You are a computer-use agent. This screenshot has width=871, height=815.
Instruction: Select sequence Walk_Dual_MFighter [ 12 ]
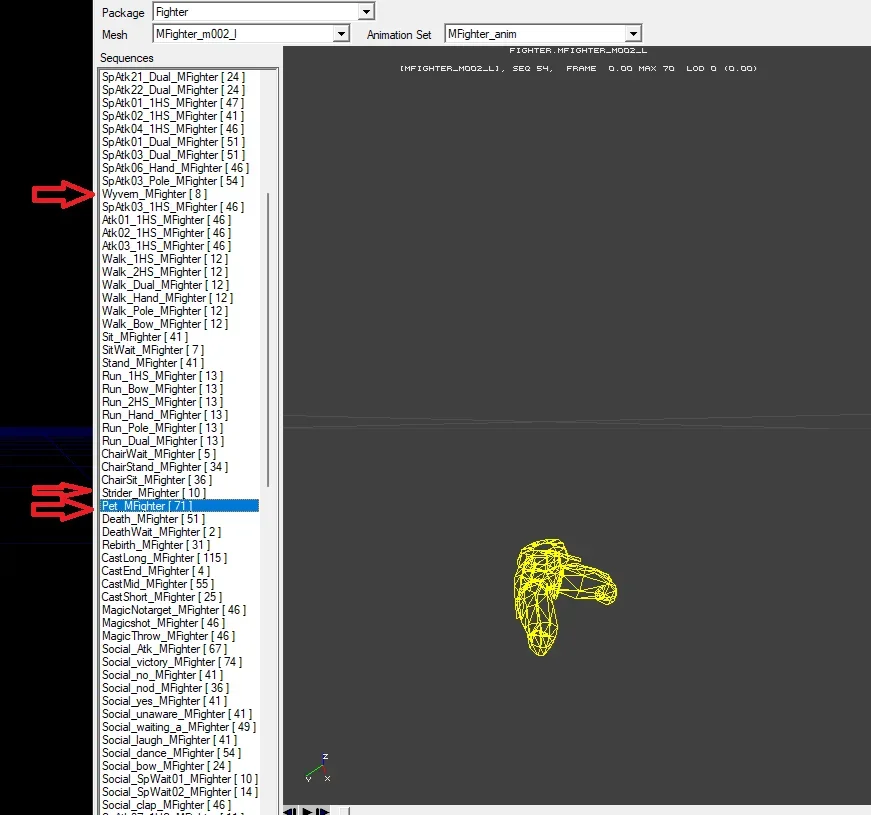click(166, 284)
